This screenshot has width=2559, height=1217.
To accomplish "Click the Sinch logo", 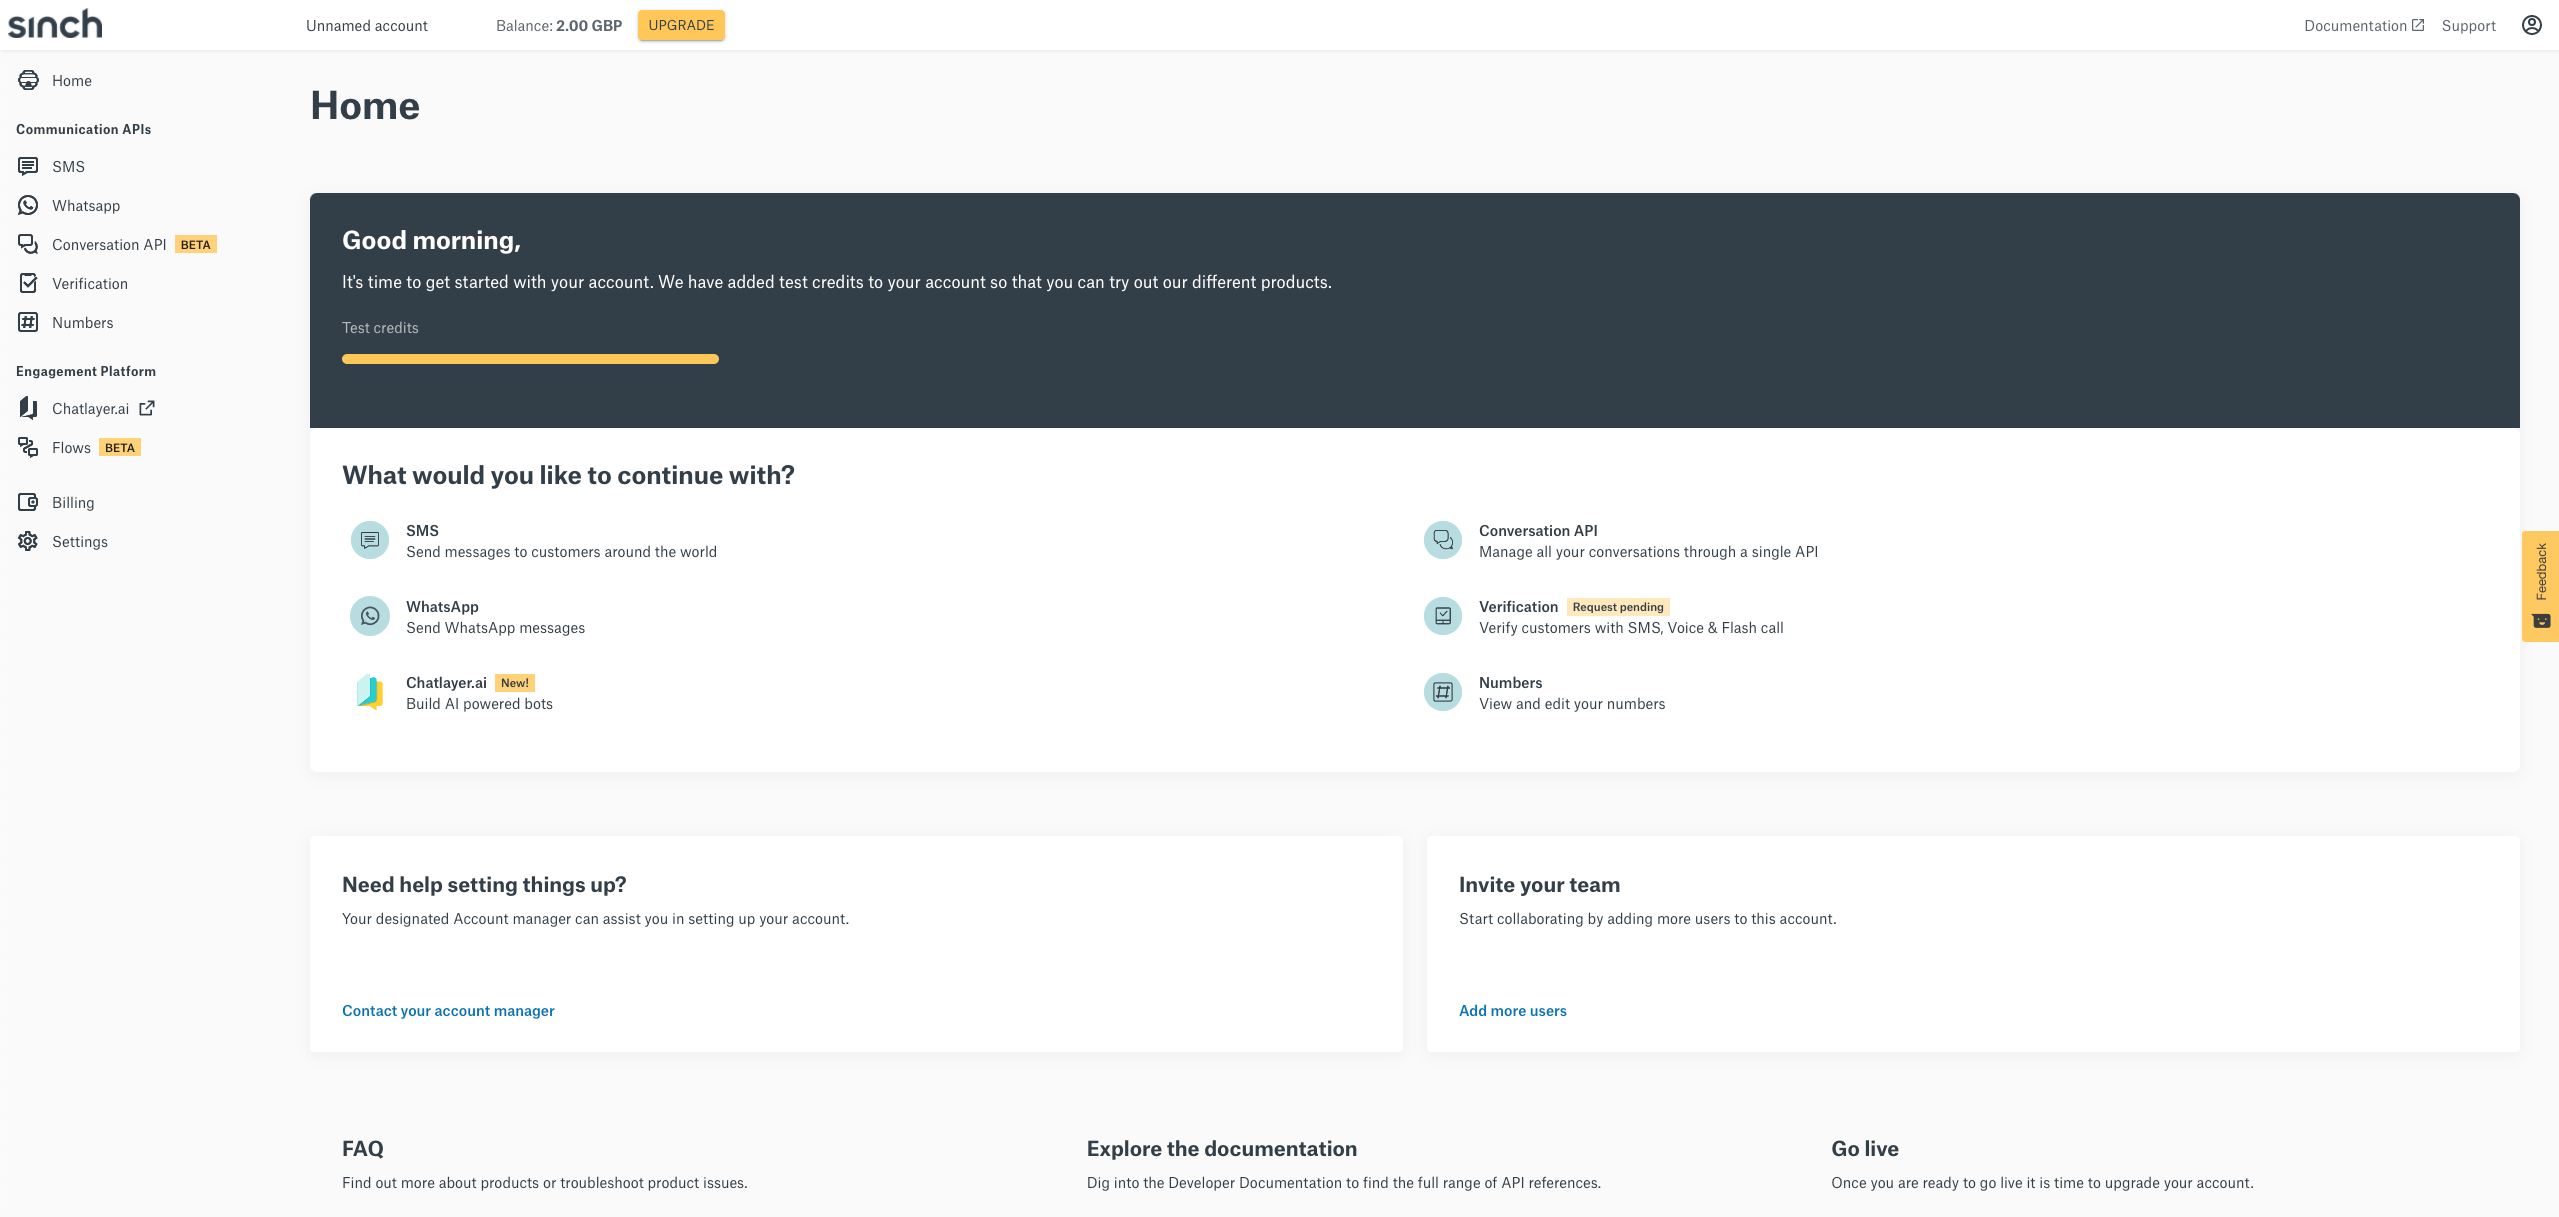I will point(55,24).
